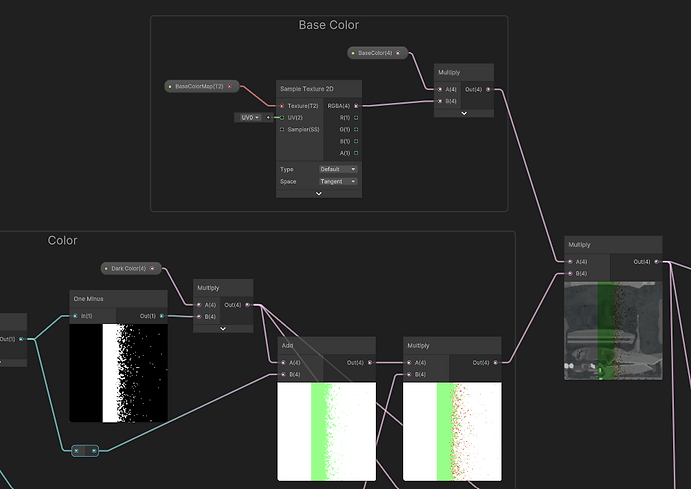Click the RGBA(4) output port
This screenshot has width=691, height=489.
356,106
